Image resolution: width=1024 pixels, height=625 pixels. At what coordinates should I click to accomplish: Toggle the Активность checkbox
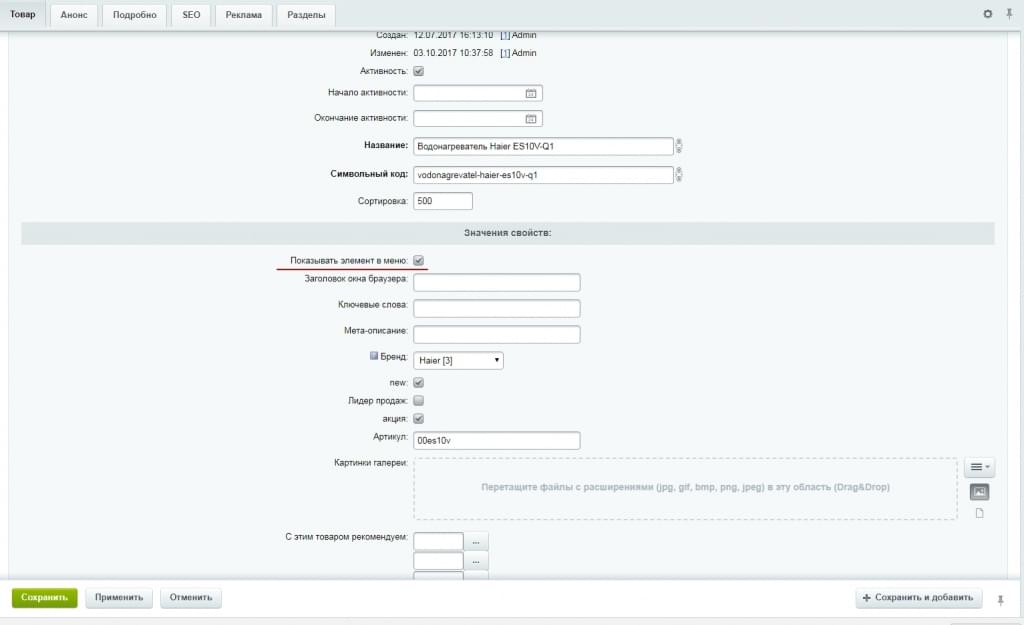coord(419,71)
